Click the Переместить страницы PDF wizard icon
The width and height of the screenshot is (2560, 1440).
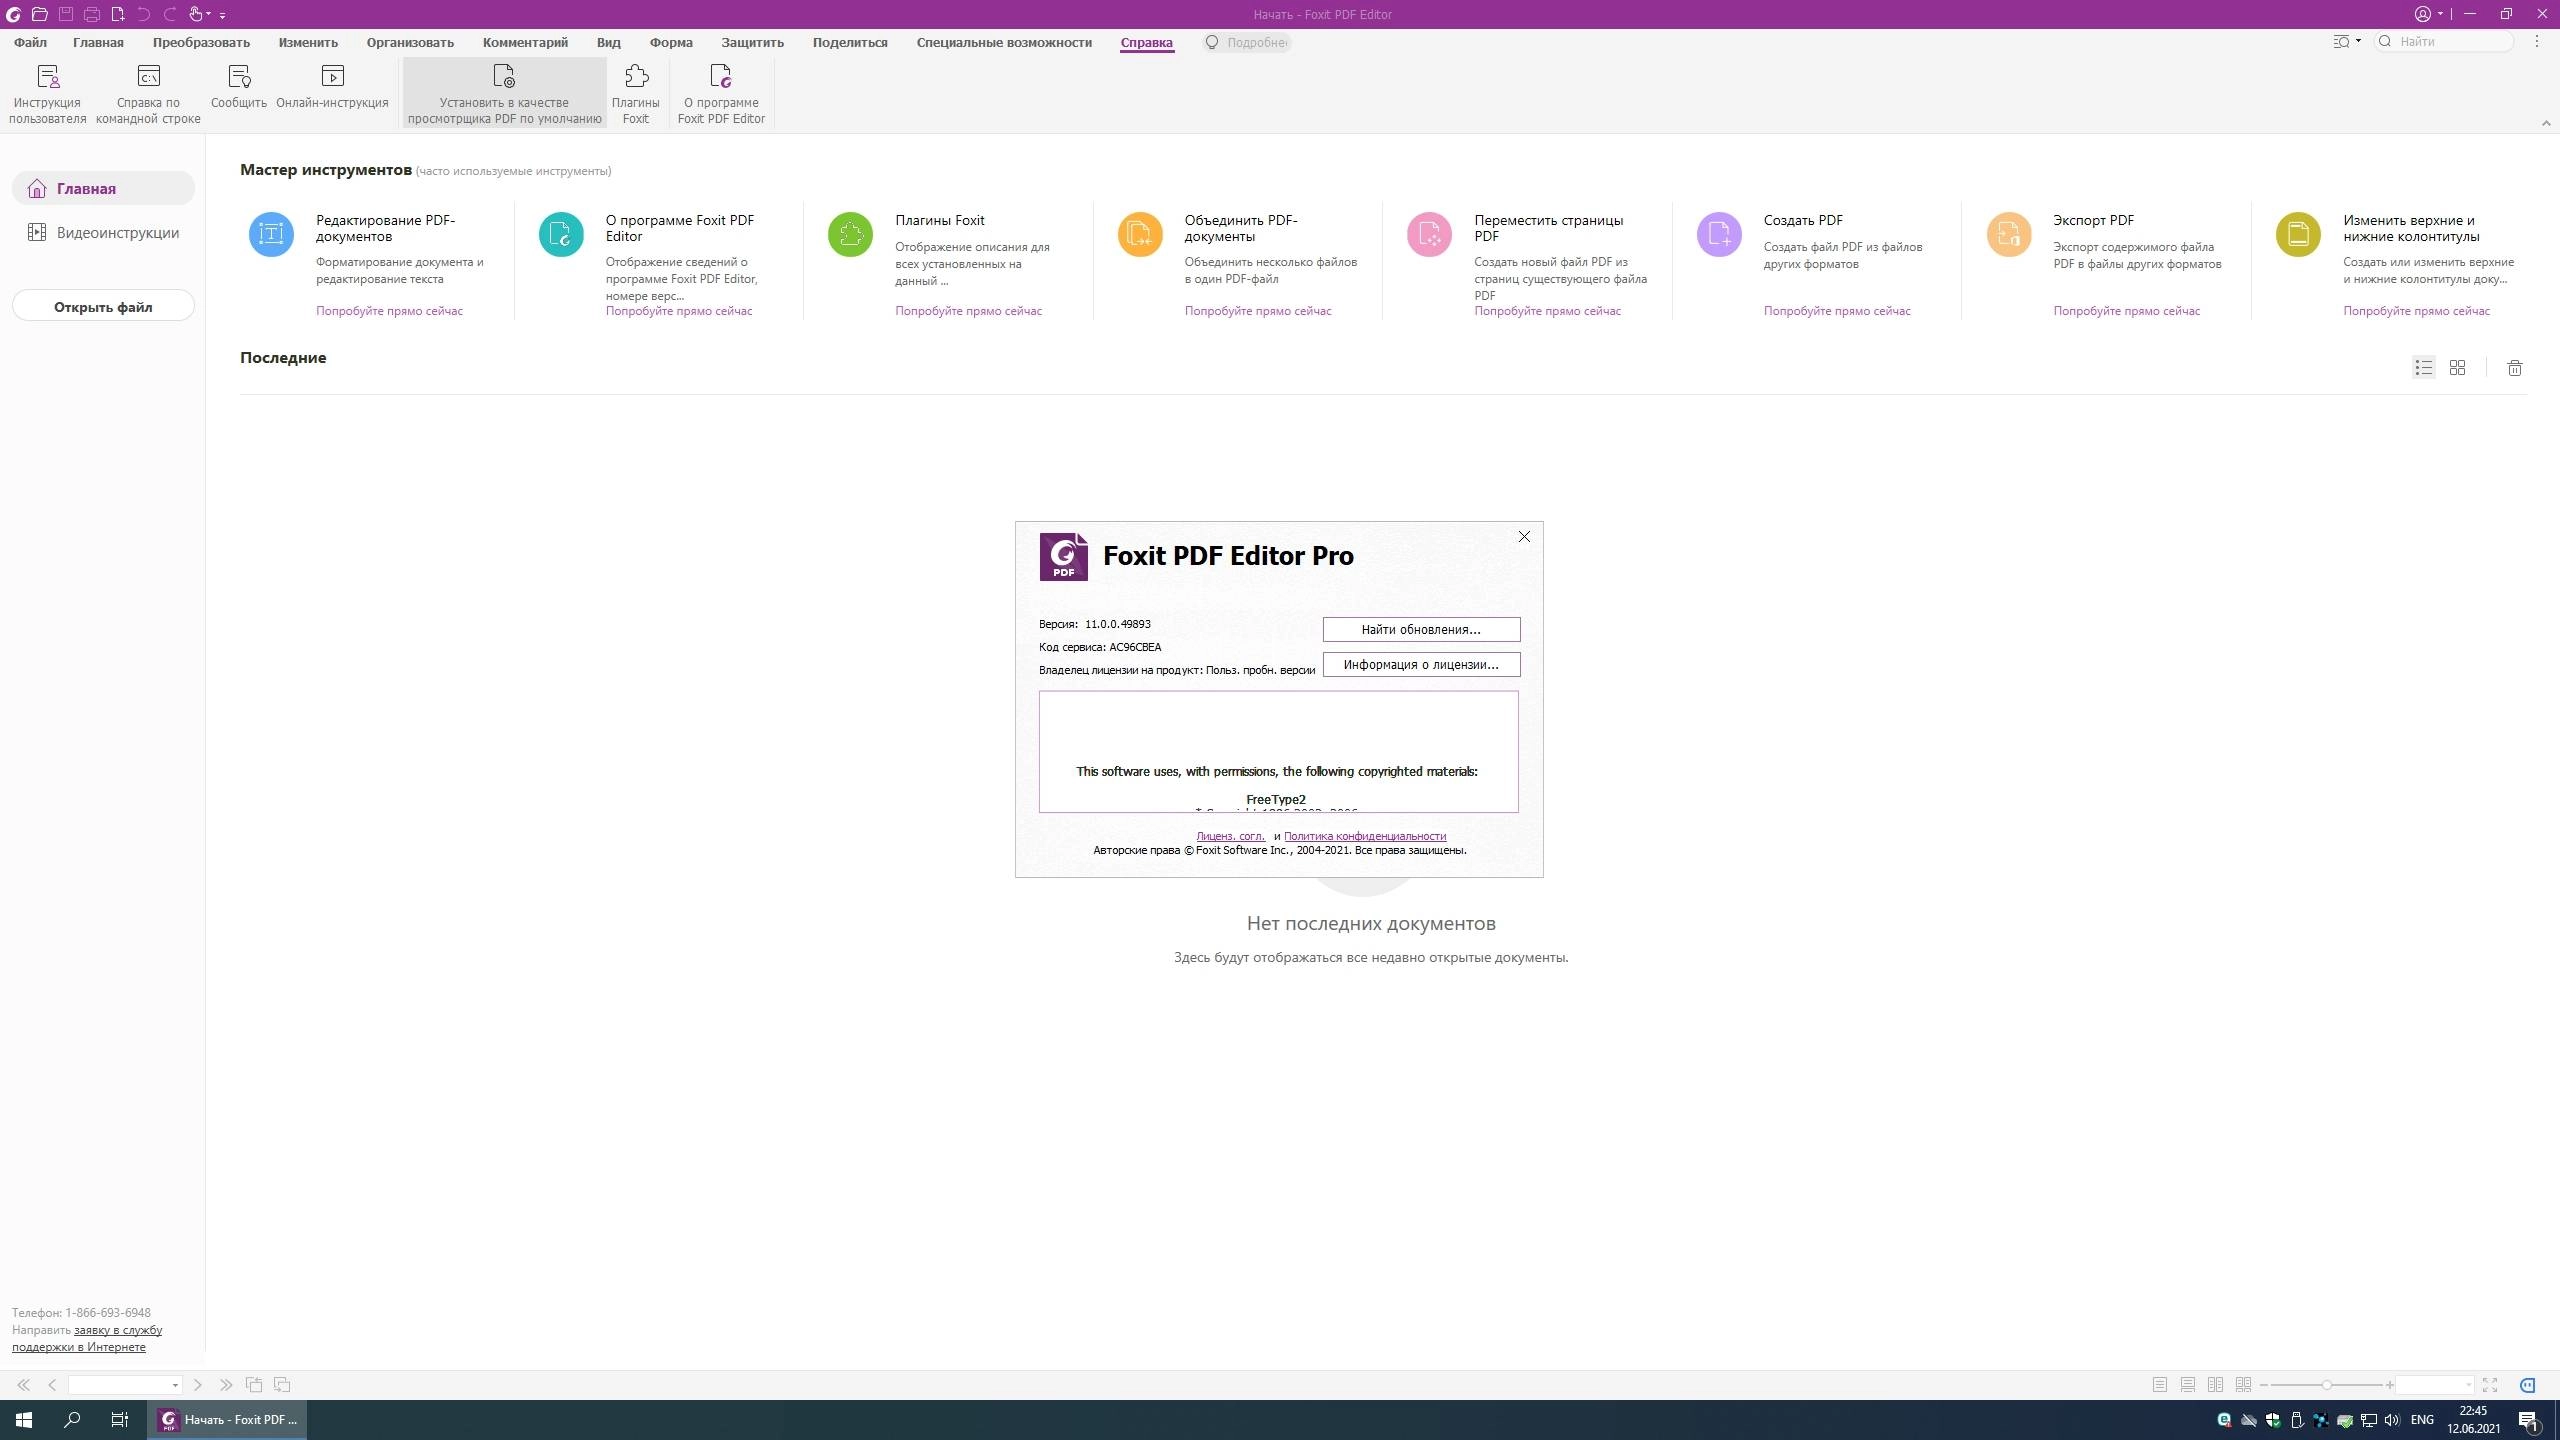(x=1429, y=235)
